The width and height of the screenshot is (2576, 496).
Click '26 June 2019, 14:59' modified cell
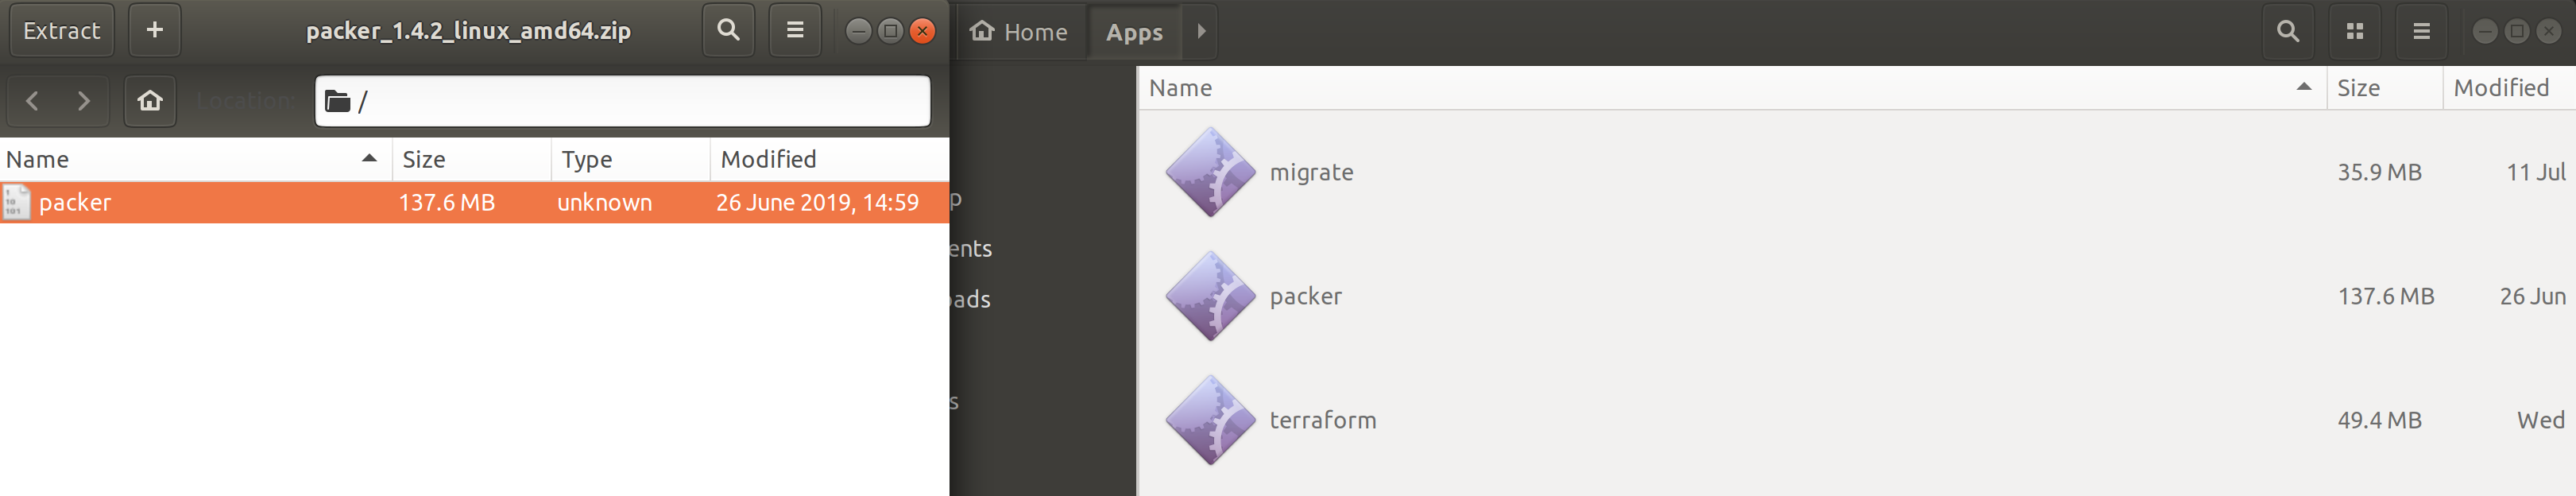817,203
